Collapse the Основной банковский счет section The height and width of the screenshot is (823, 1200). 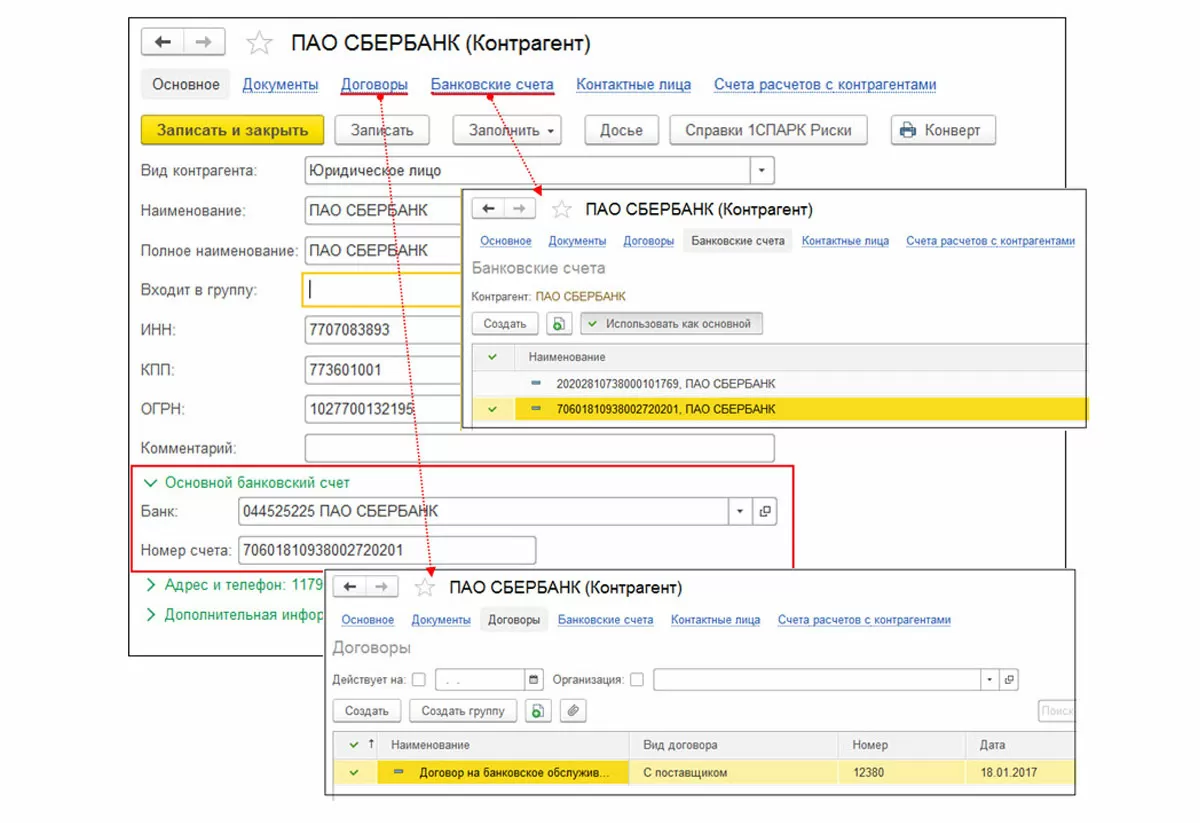click(x=152, y=482)
